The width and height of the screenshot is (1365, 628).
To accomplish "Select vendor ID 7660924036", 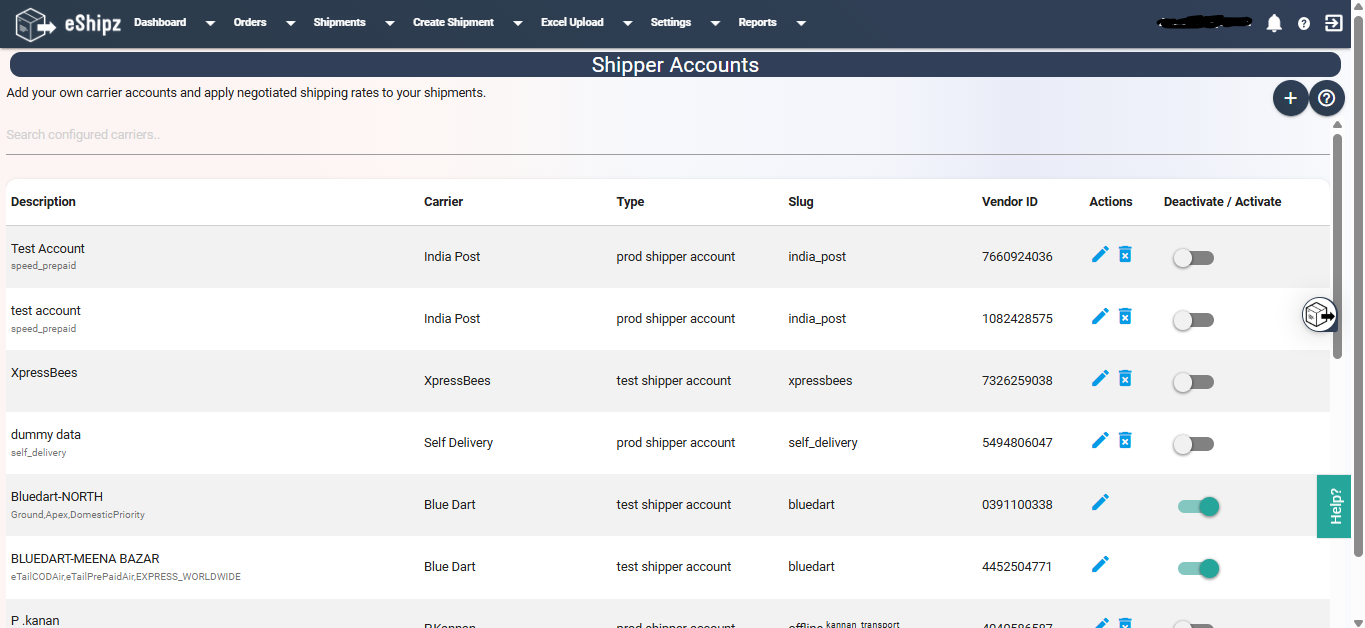I will pos(1017,256).
